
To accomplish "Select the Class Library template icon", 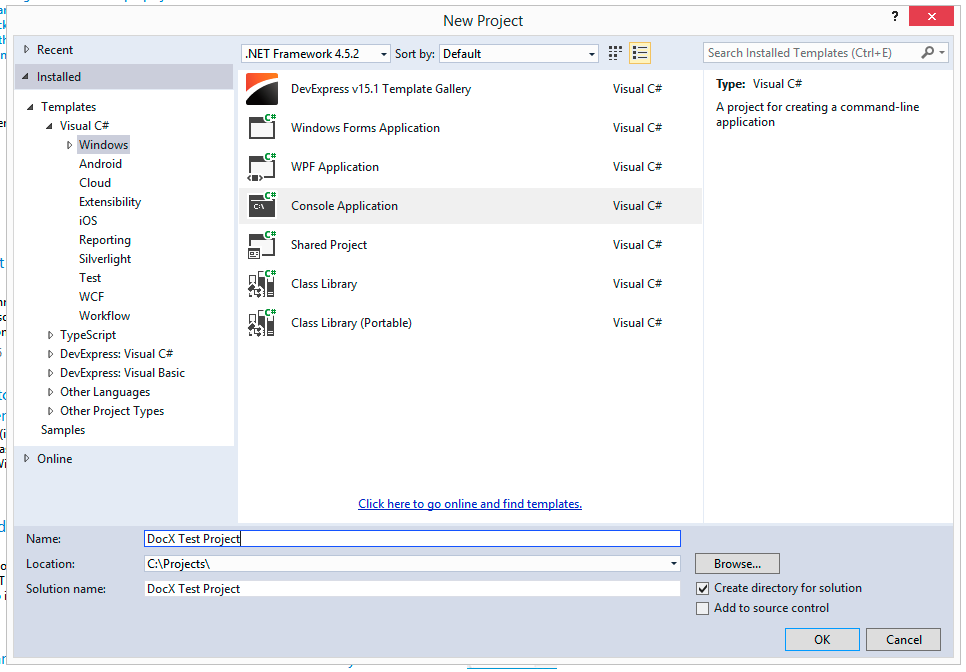I will pyautogui.click(x=261, y=283).
